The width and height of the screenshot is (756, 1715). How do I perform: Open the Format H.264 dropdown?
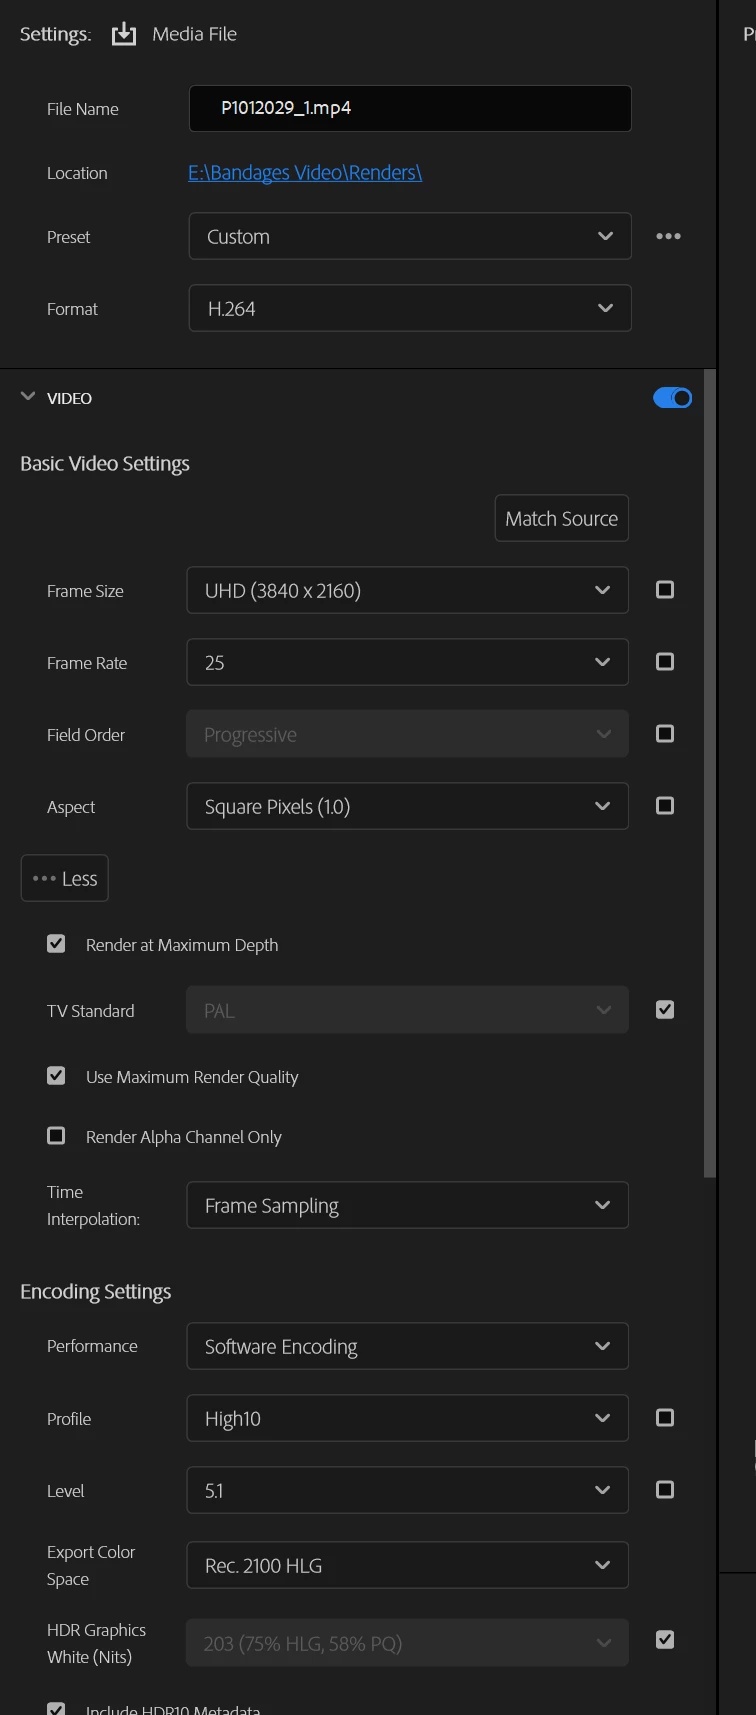[x=409, y=309]
